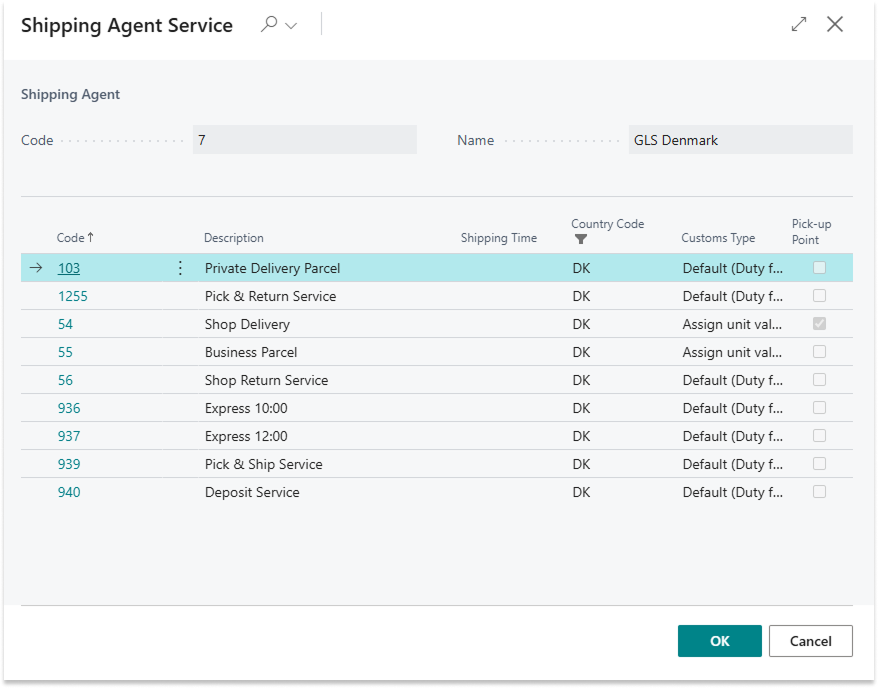Click the row selector arrow for 103
Image resolution: width=878 pixels, height=688 pixels.
(36, 268)
